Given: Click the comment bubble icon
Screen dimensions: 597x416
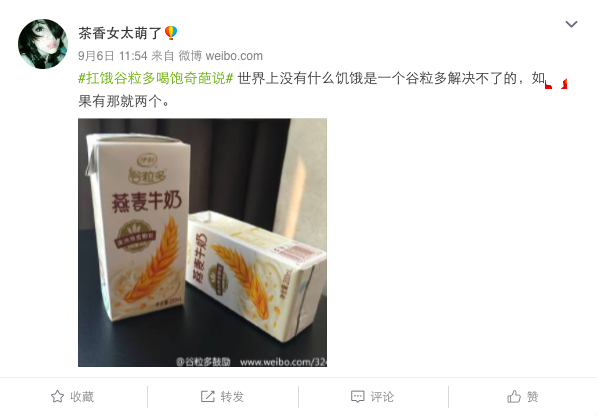Looking at the screenshot, I should 358,397.
